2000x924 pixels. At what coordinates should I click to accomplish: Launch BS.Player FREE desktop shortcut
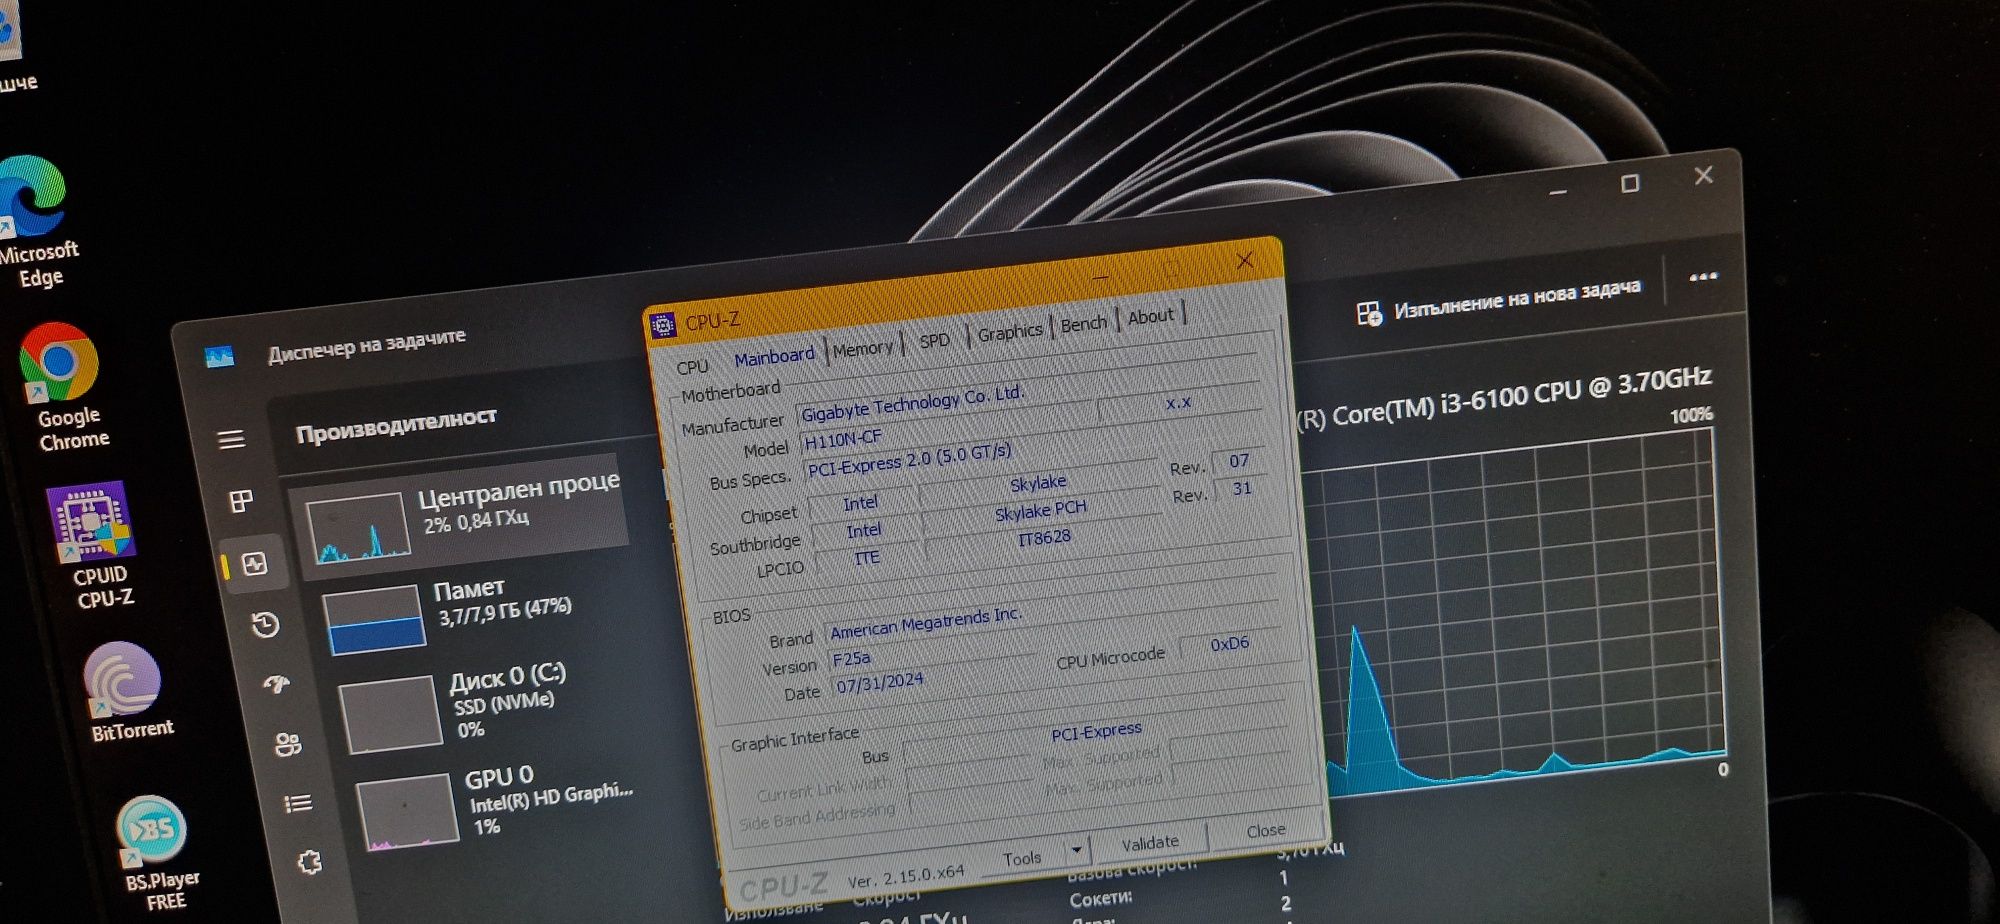click(157, 853)
